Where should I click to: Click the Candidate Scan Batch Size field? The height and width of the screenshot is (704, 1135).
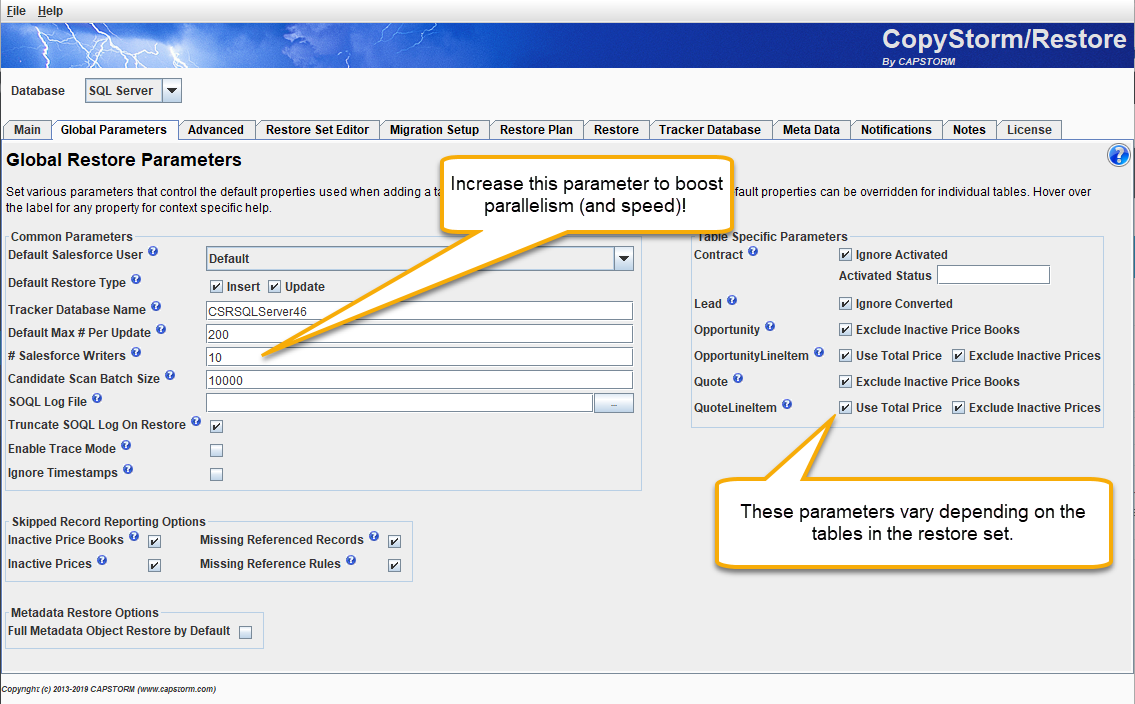click(419, 381)
